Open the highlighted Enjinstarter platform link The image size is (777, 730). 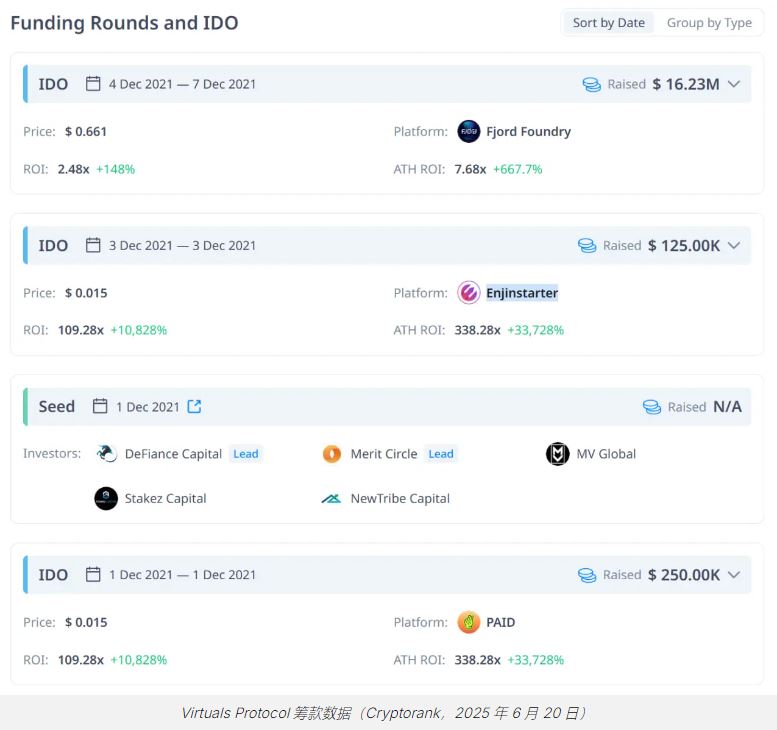tap(522, 293)
